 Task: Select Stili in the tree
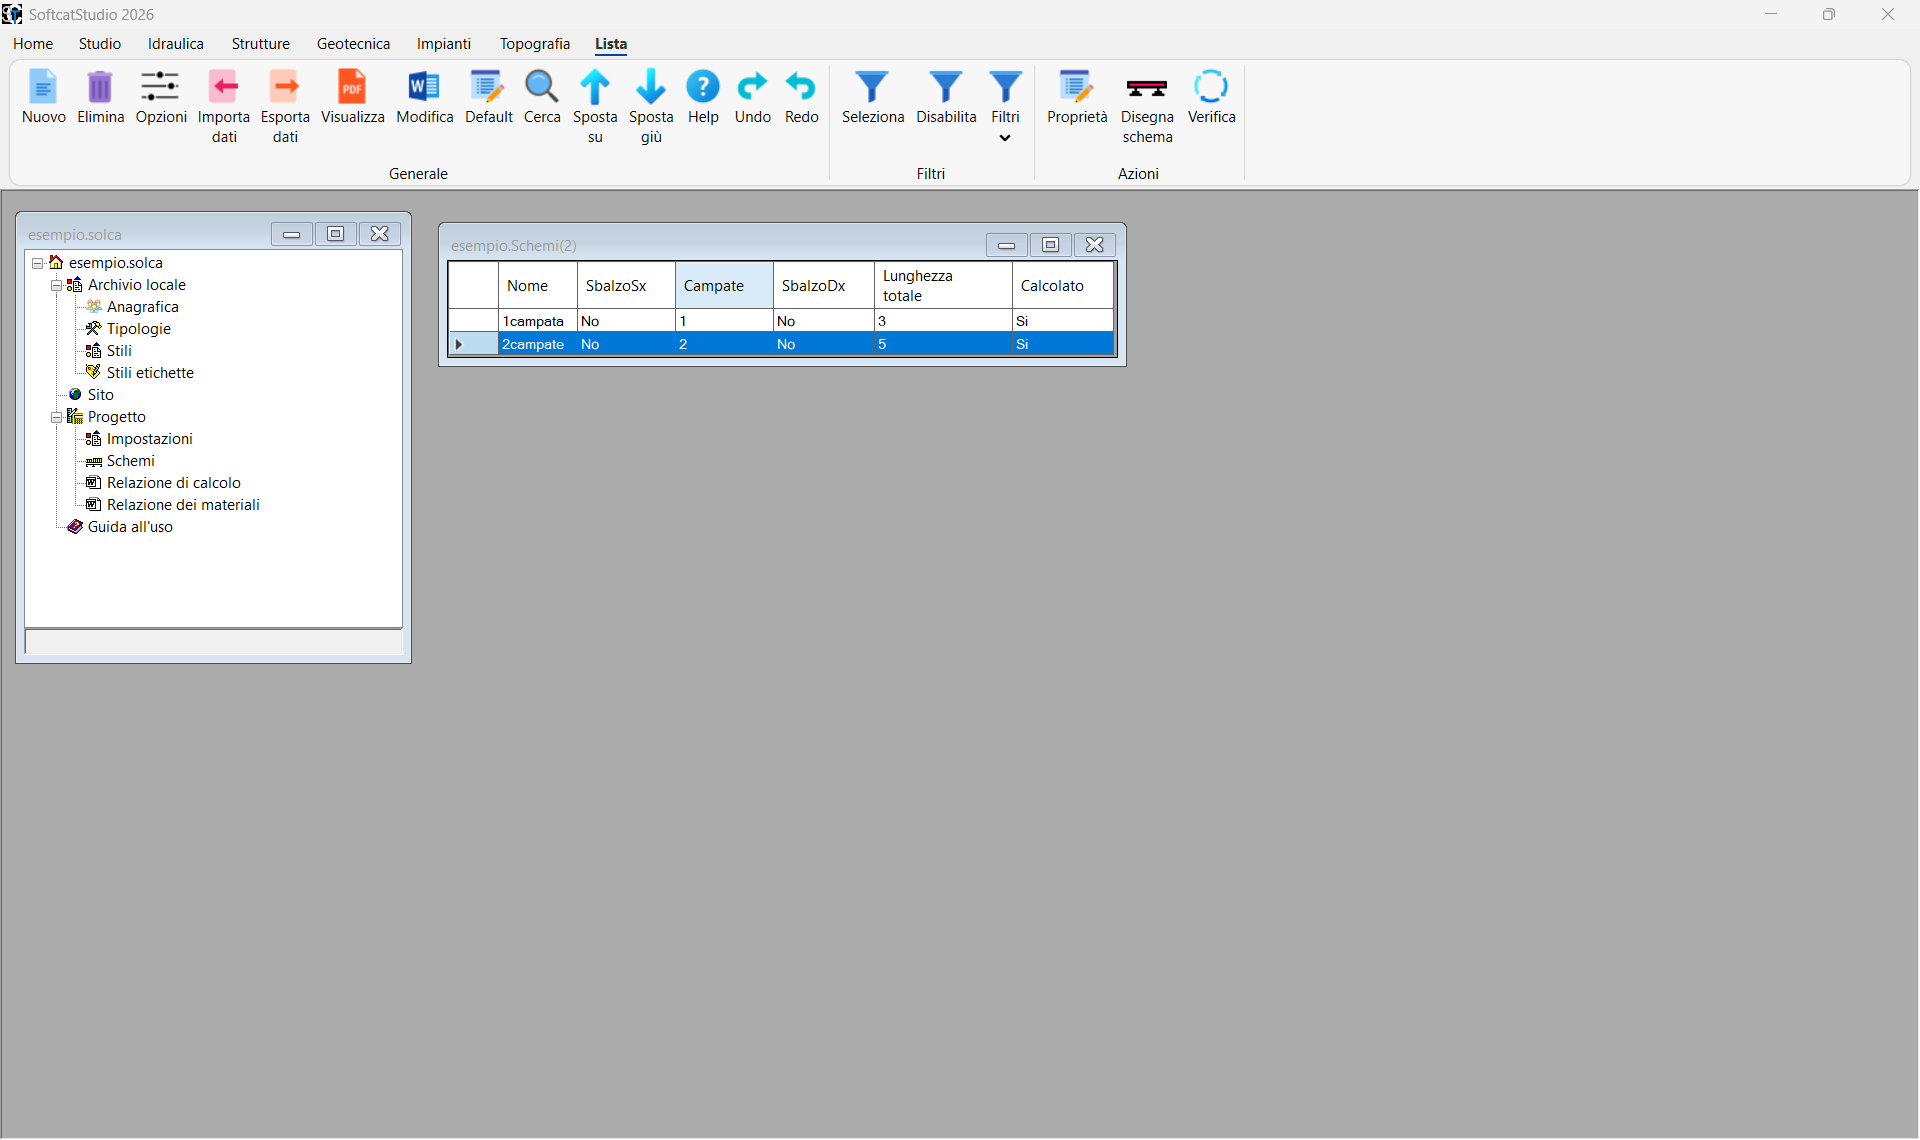119,351
